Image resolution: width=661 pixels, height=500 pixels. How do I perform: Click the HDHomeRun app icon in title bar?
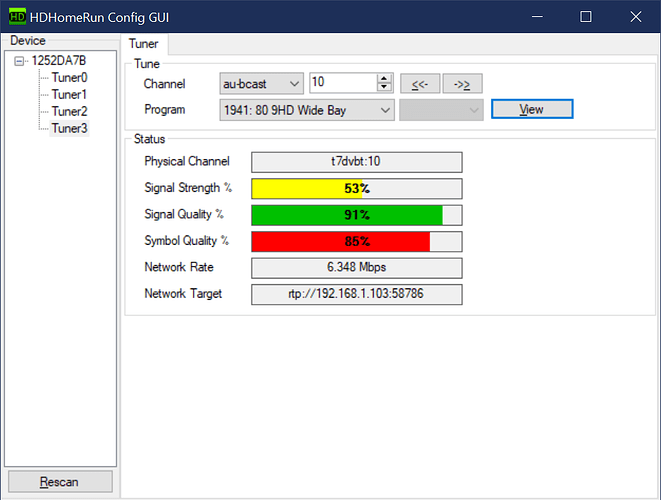point(17,17)
